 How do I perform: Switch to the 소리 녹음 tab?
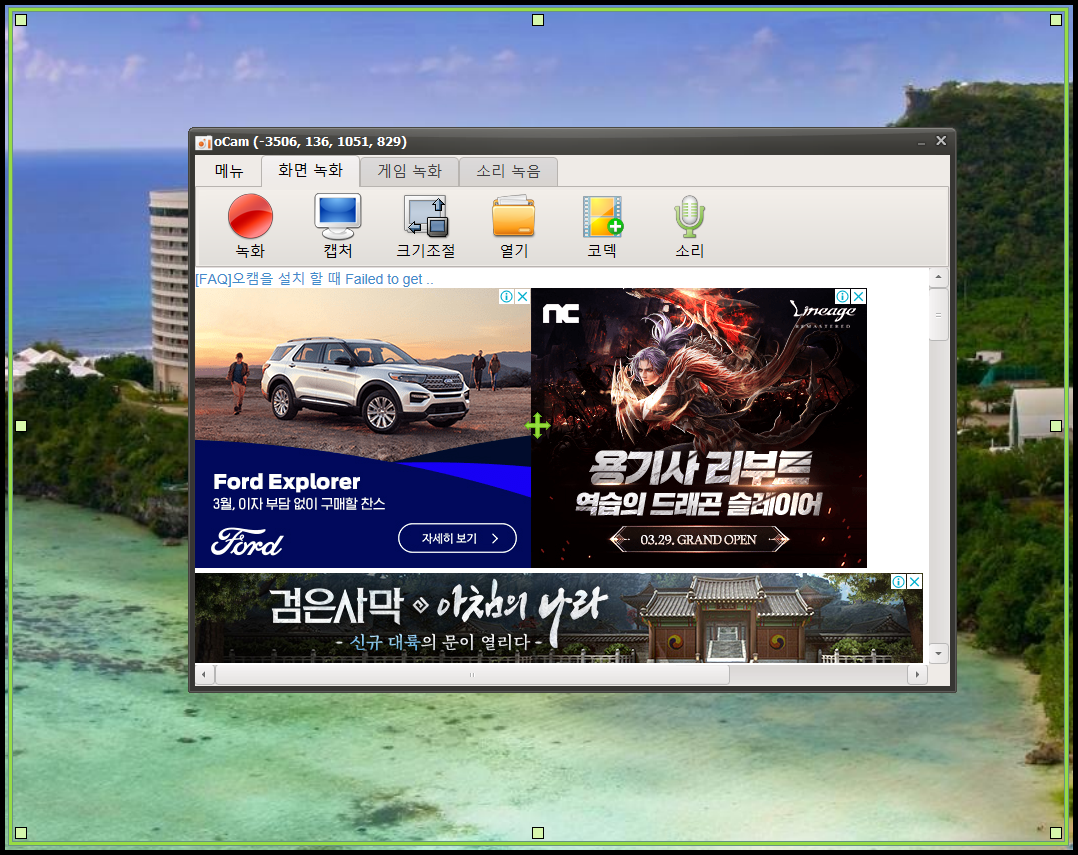click(509, 171)
